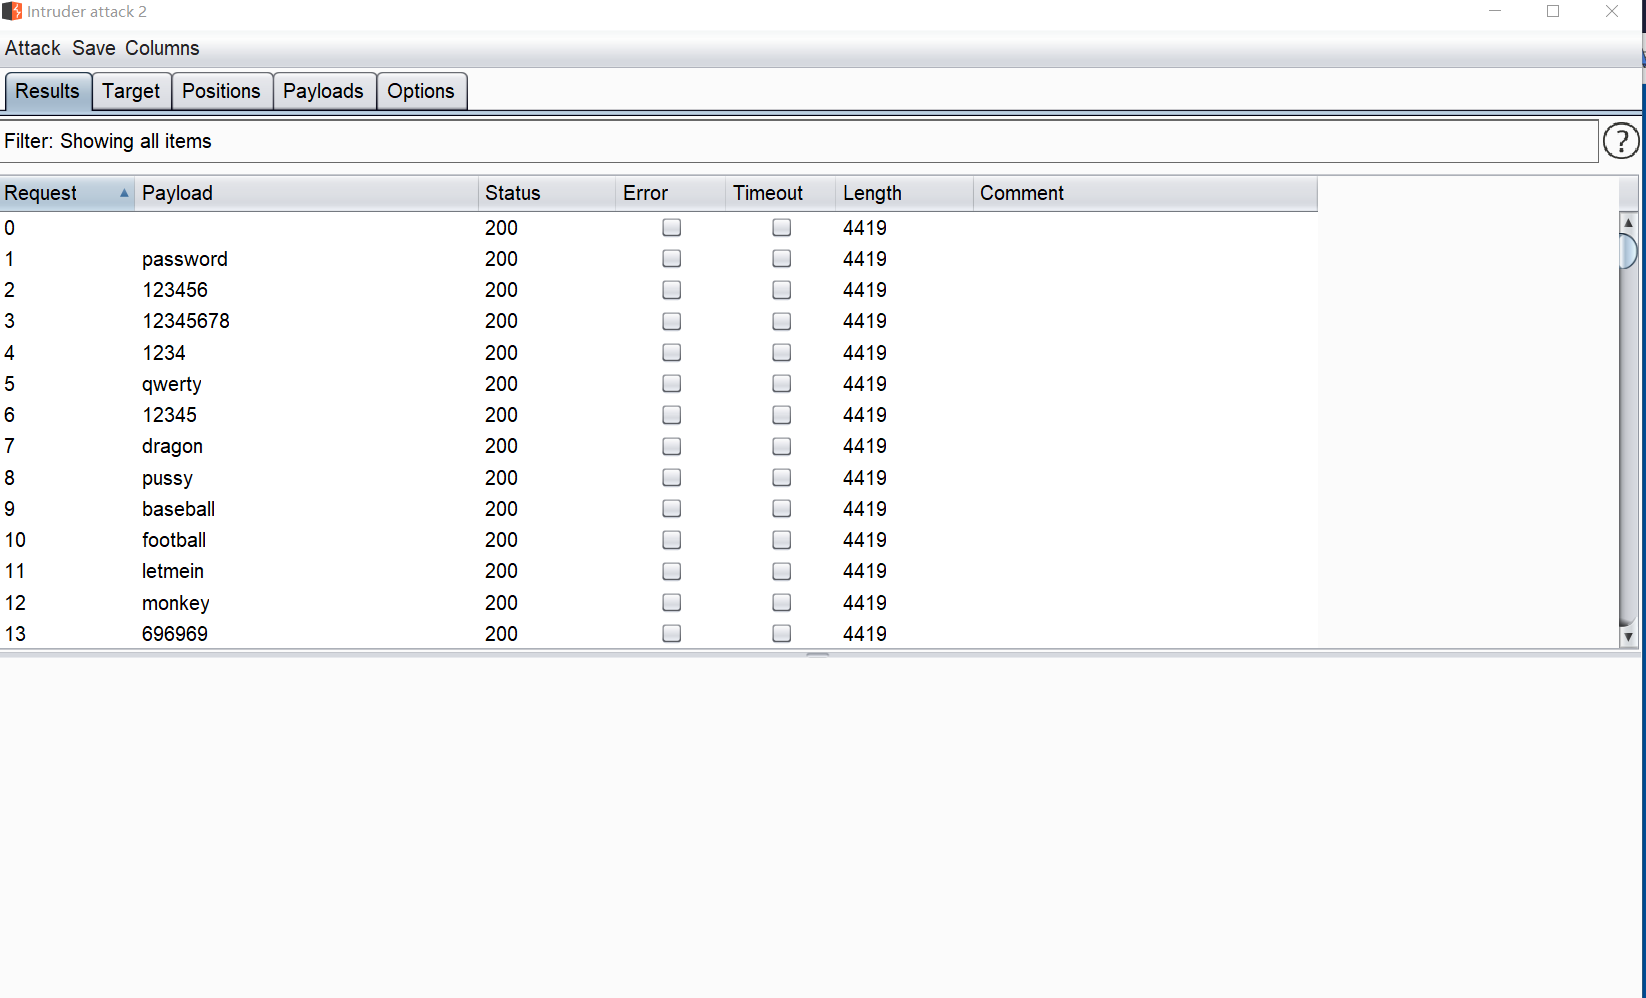The width and height of the screenshot is (1646, 998).
Task: Switch to the Payloads tab
Action: tap(323, 91)
